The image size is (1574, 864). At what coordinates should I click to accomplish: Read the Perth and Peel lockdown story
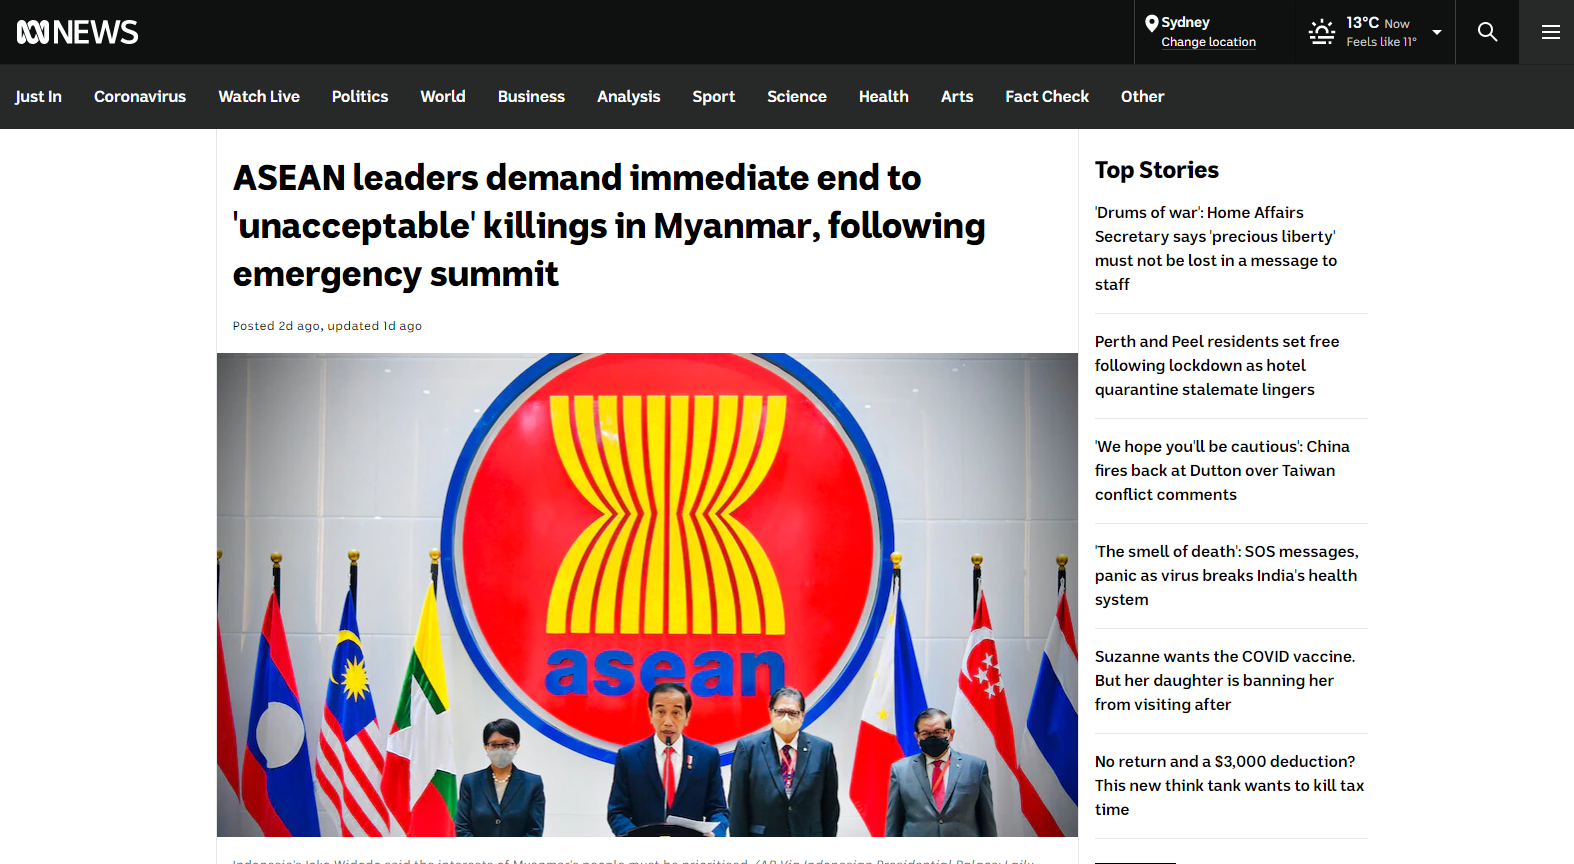tap(1217, 365)
